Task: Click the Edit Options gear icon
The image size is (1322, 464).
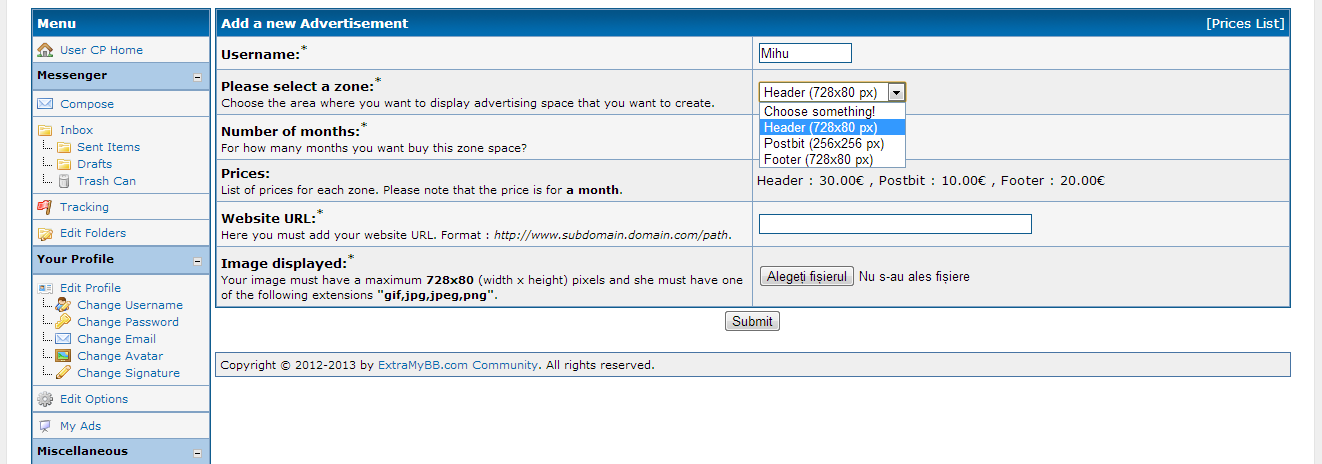Action: pos(45,399)
